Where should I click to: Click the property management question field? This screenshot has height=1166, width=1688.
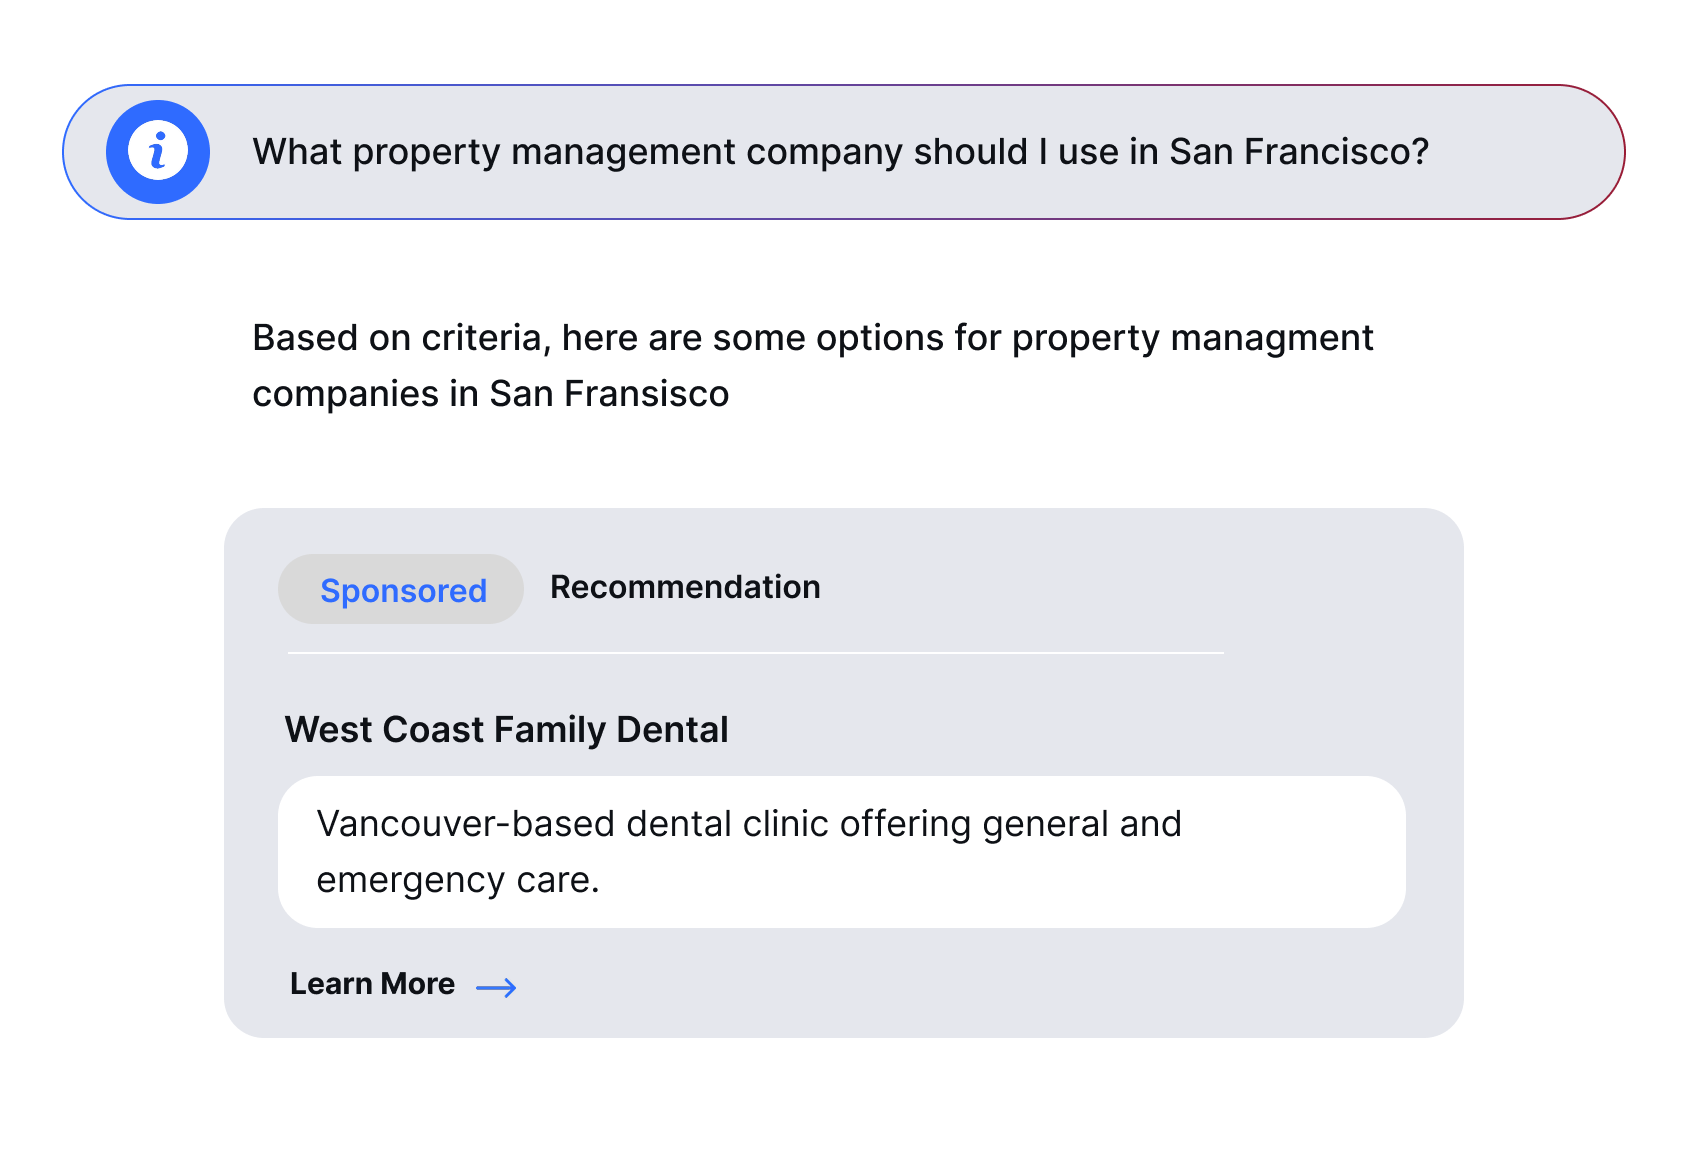click(840, 152)
